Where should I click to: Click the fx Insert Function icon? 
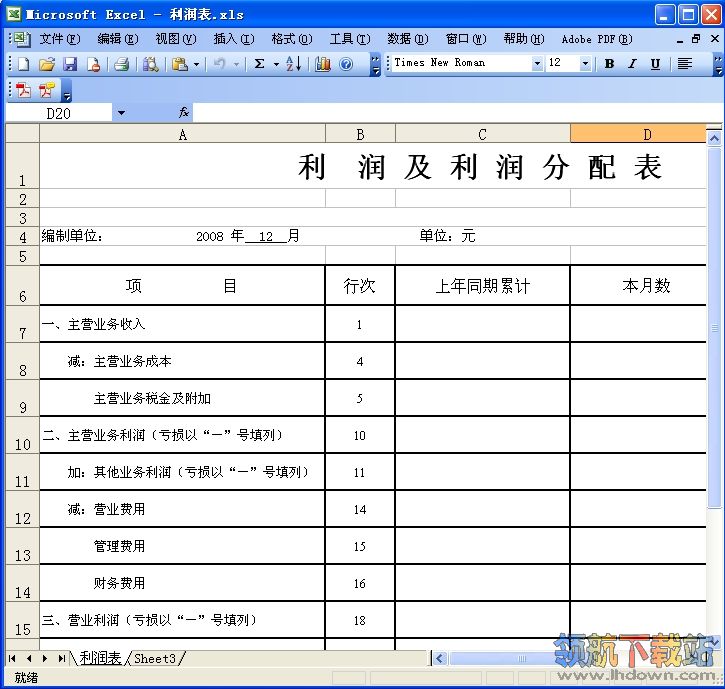pyautogui.click(x=184, y=112)
